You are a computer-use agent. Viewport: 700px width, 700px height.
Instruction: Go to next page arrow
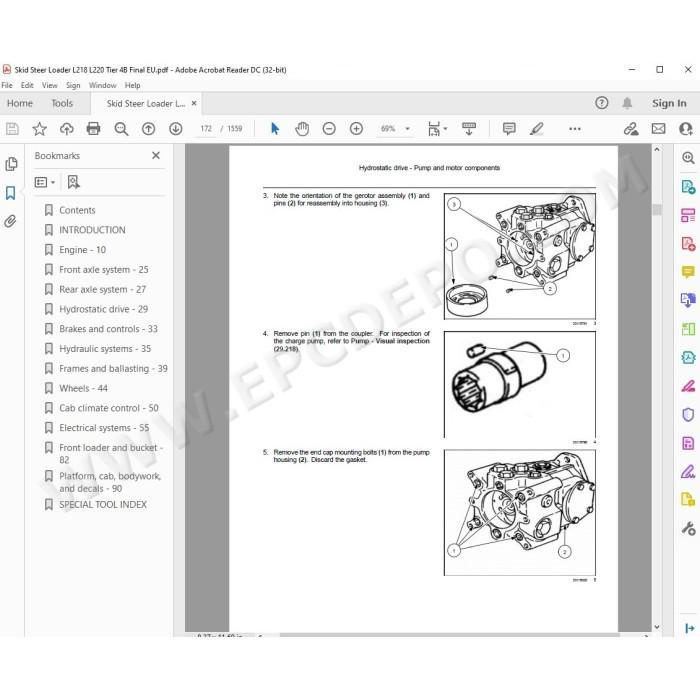(175, 129)
